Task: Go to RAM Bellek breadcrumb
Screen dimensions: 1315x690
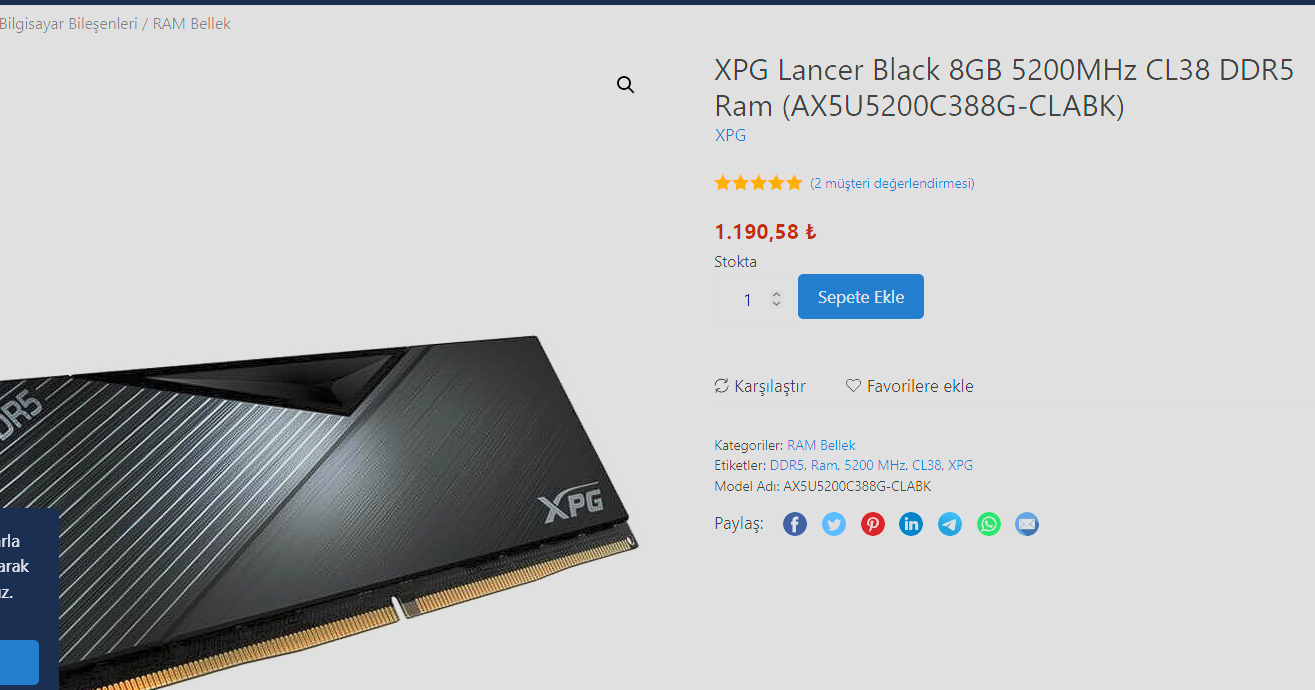Action: (x=192, y=23)
